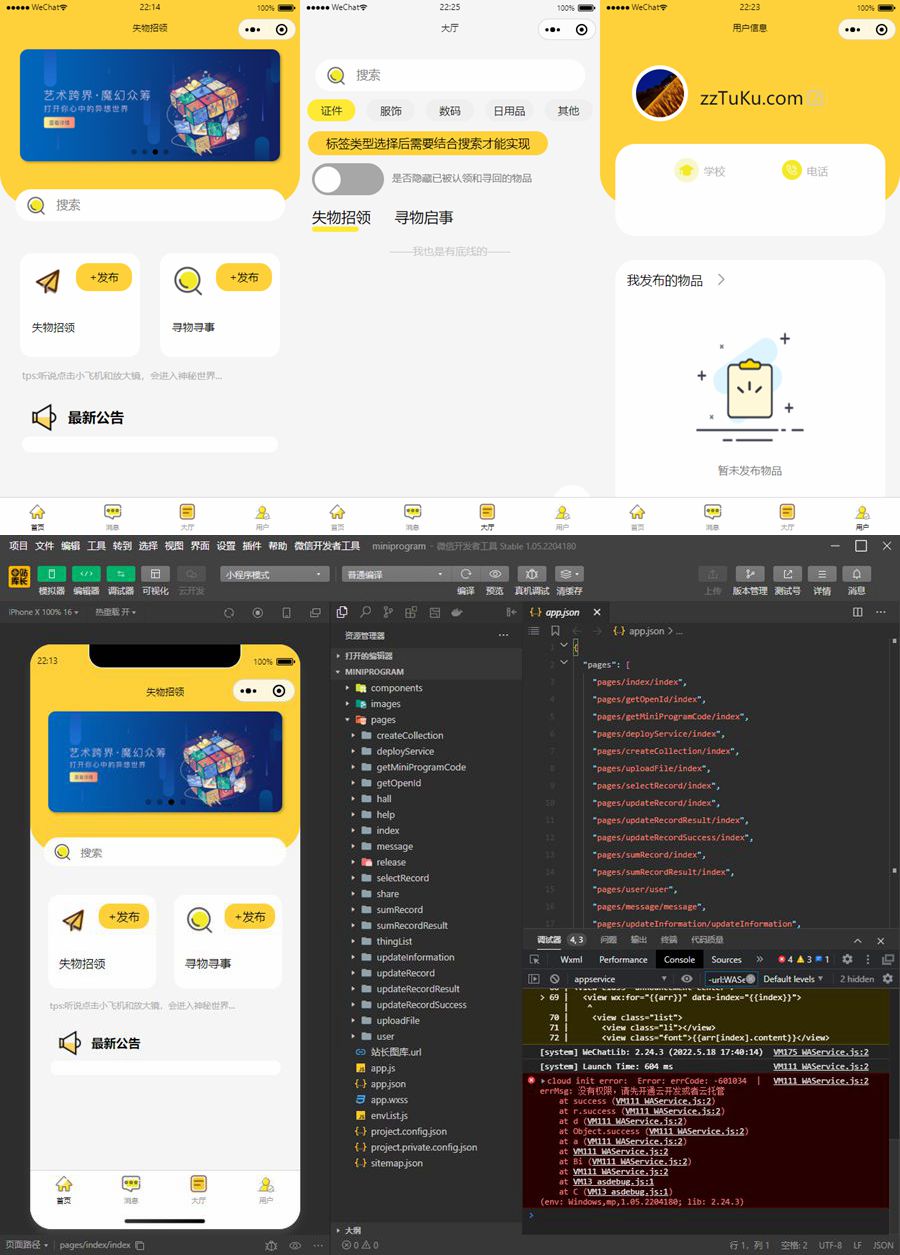Click the clear console icon beside appservice
This screenshot has height=1255, width=900.
554,979
